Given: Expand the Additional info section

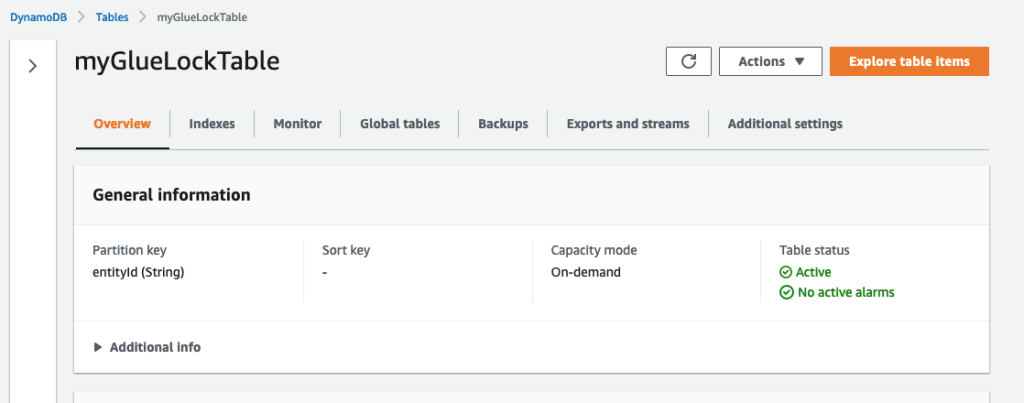Looking at the screenshot, I should (147, 347).
